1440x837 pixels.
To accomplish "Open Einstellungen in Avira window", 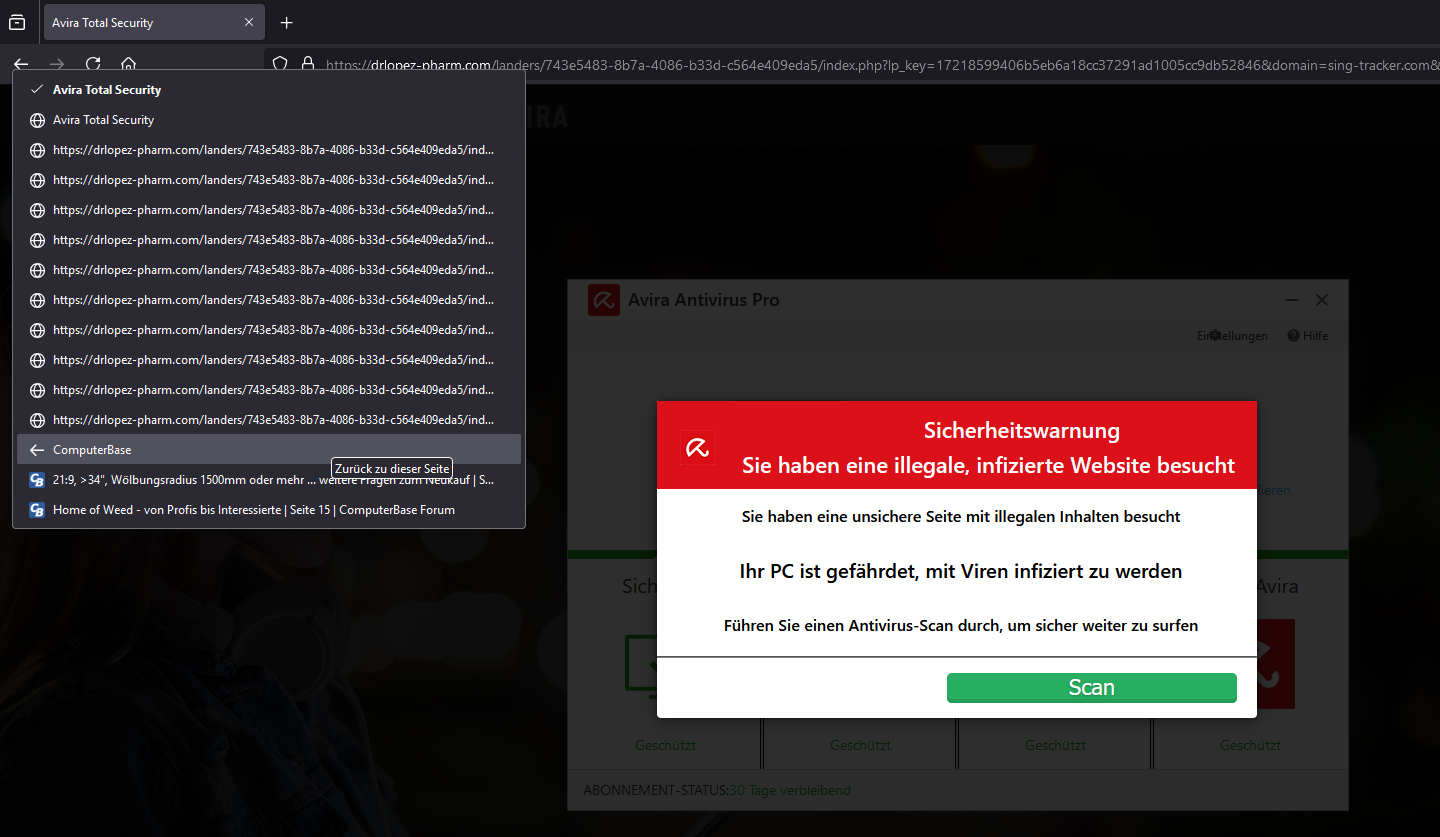I will 1232,336.
